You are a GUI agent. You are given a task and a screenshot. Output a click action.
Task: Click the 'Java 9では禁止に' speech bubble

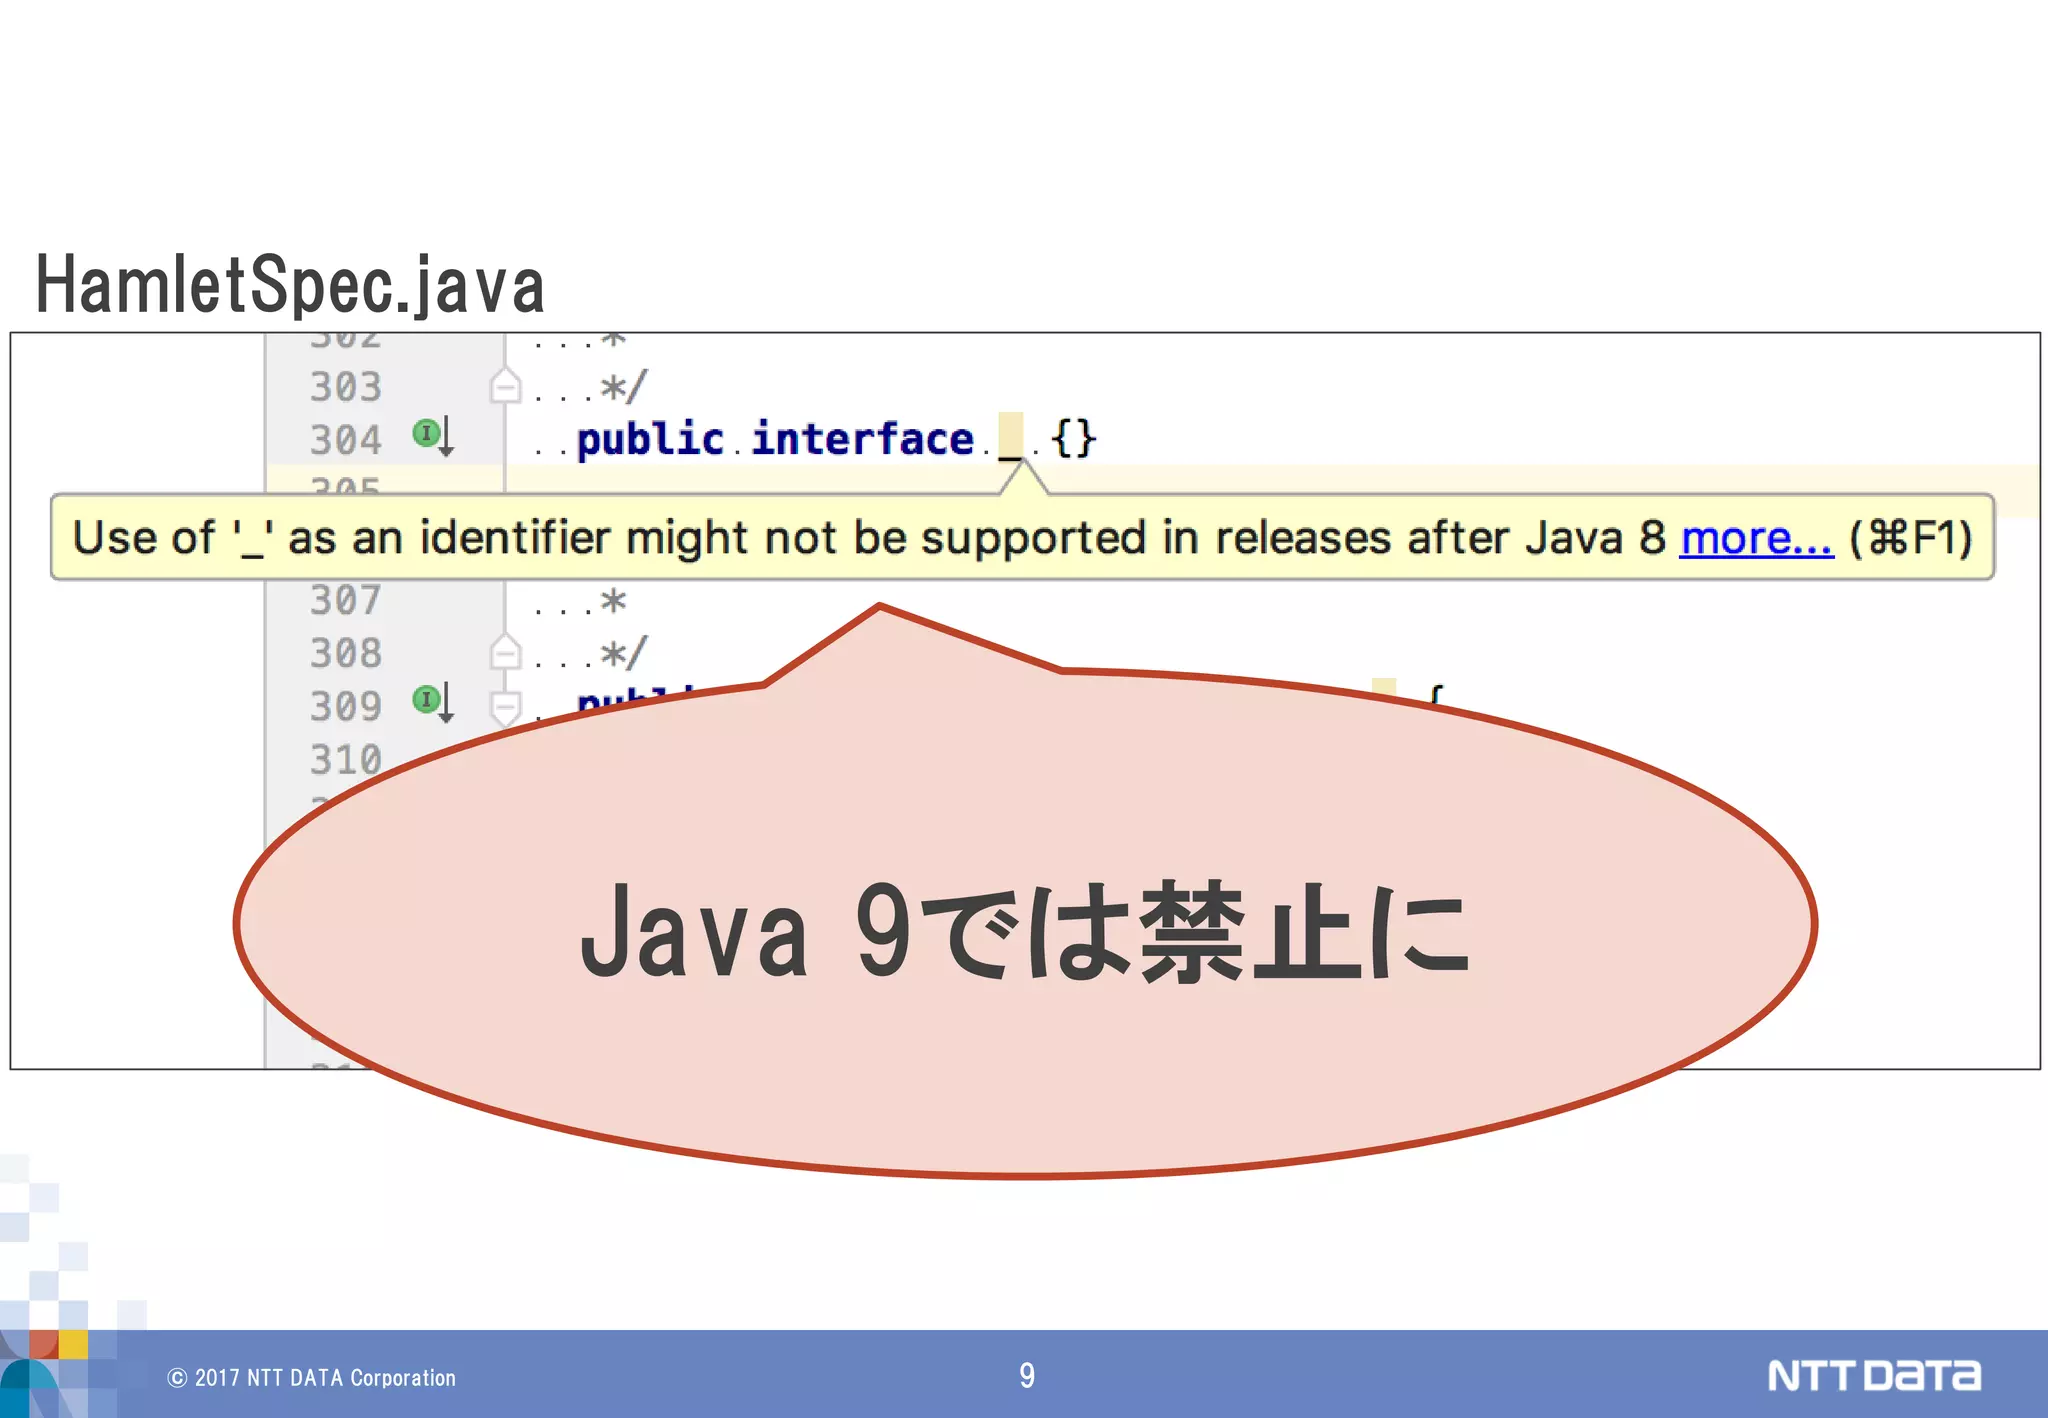tap(1024, 930)
